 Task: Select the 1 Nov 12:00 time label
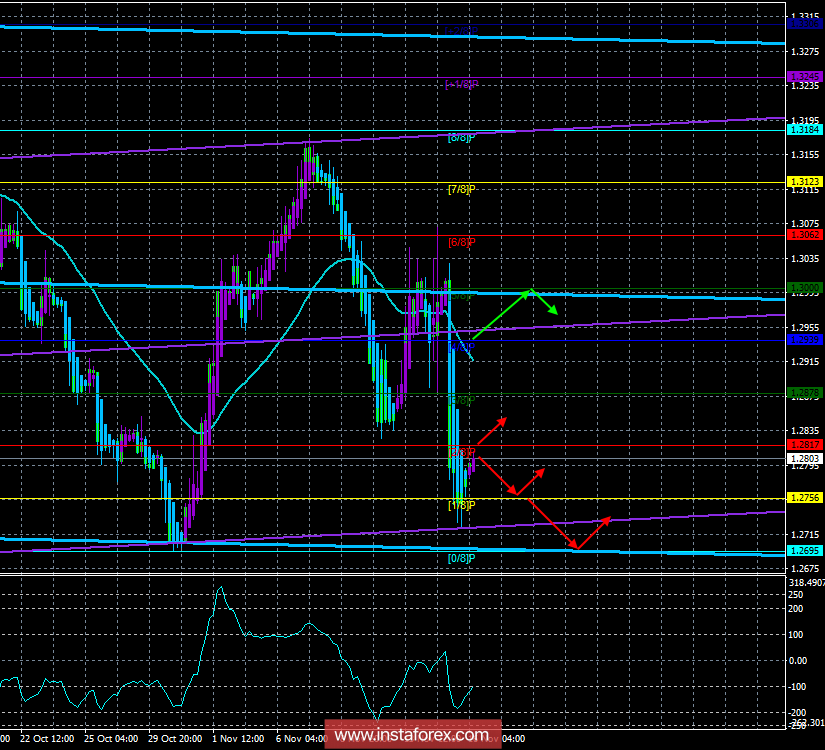pos(239,738)
